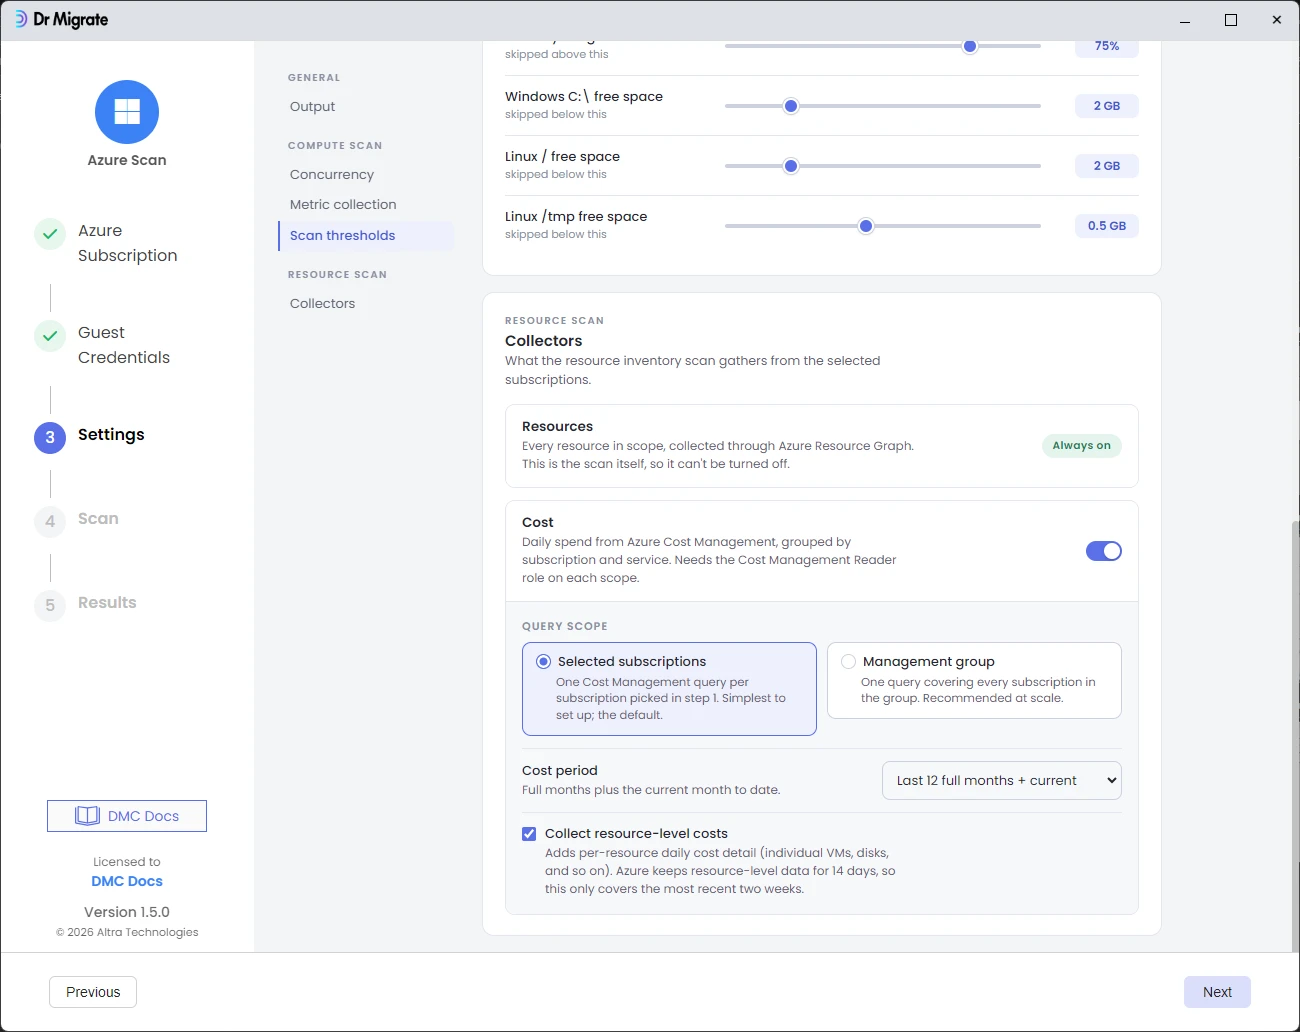Go to Metric collection settings

point(343,205)
